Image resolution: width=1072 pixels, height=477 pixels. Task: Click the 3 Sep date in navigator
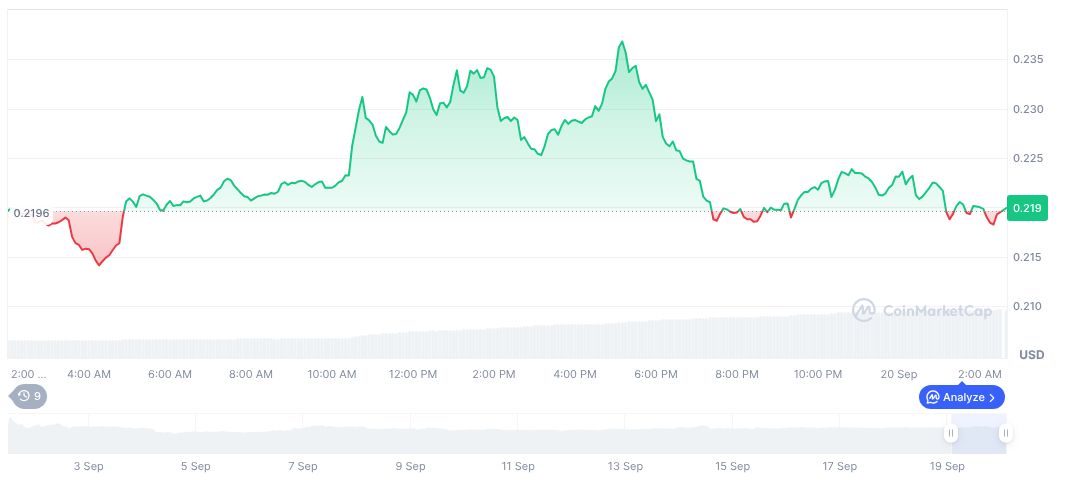click(x=89, y=466)
